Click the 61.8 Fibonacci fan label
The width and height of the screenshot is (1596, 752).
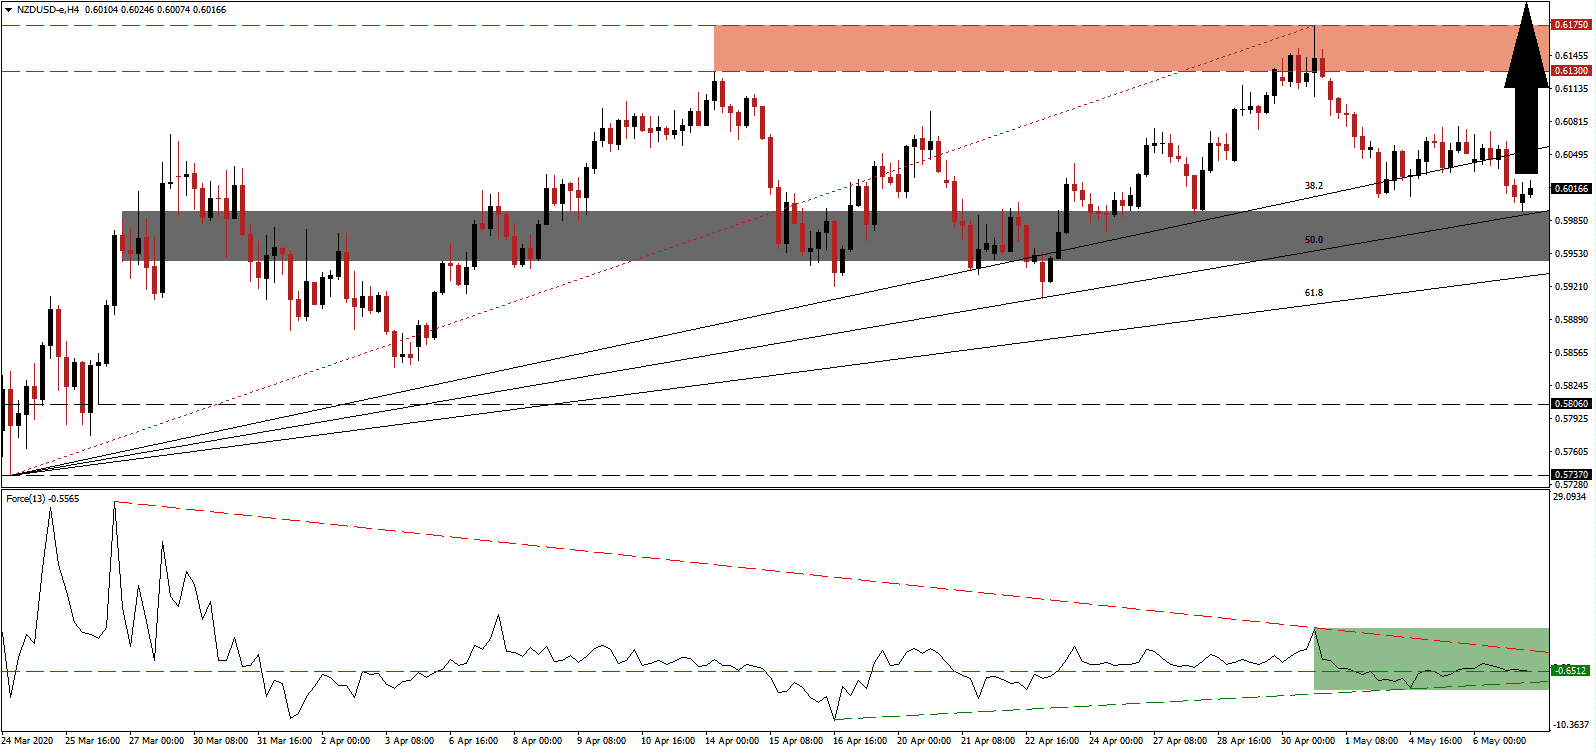point(1313,293)
